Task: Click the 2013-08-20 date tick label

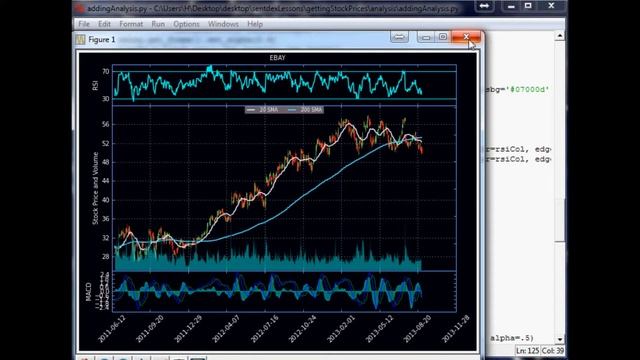Action: pyautogui.click(x=418, y=329)
